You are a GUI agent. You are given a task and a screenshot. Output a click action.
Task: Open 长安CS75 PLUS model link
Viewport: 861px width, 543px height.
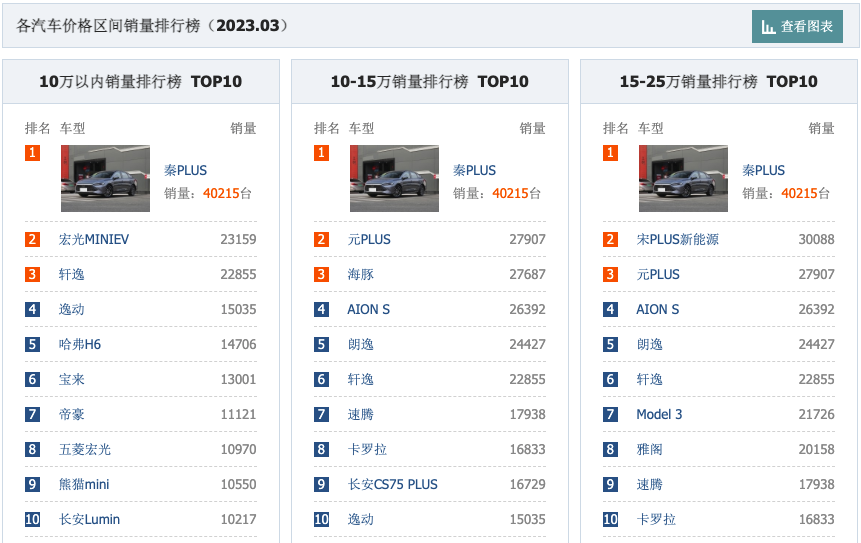(x=393, y=484)
